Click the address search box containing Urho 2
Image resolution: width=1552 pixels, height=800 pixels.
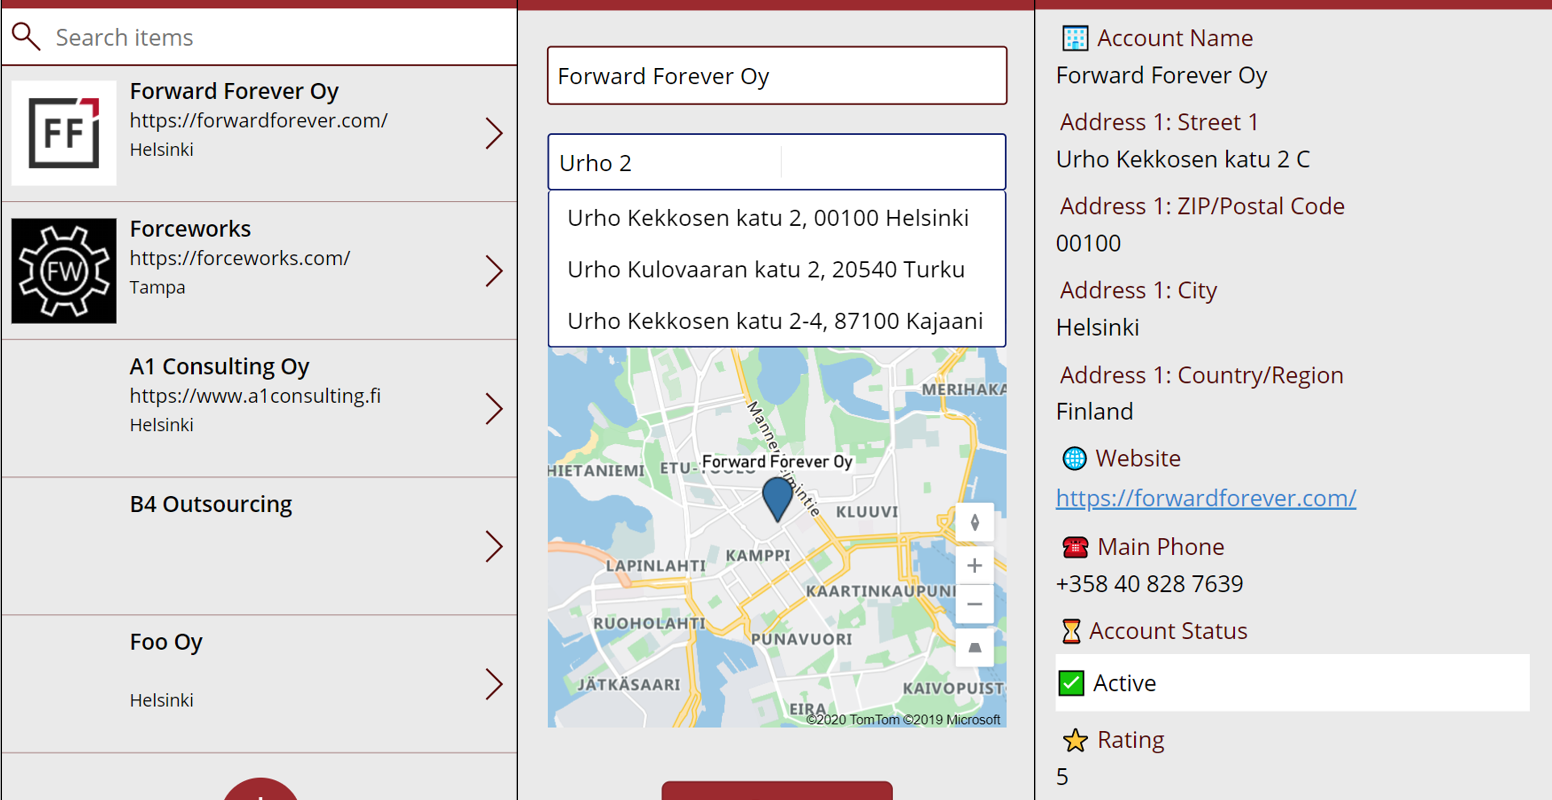click(777, 162)
